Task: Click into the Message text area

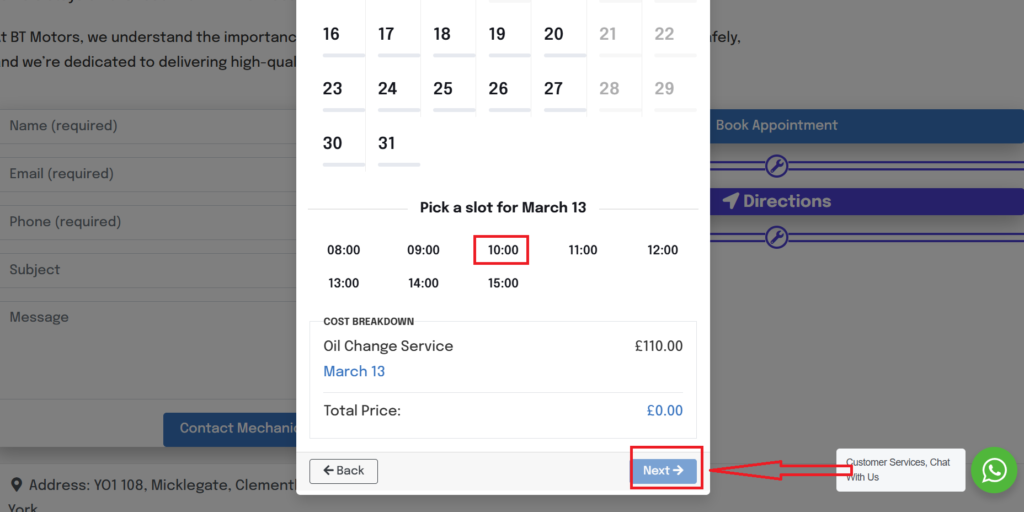Action: click(x=150, y=340)
